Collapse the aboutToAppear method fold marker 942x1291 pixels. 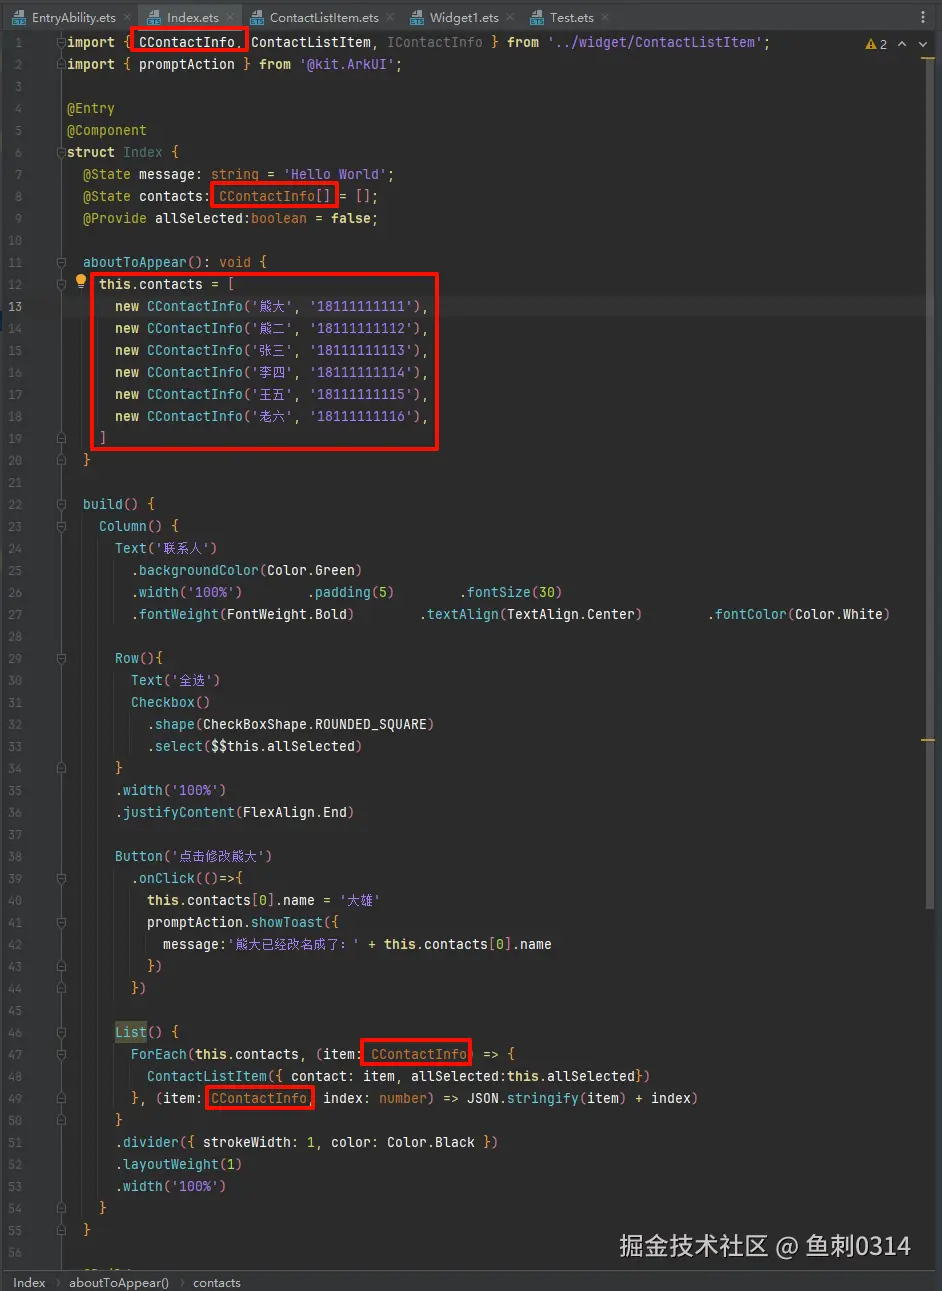coord(62,262)
